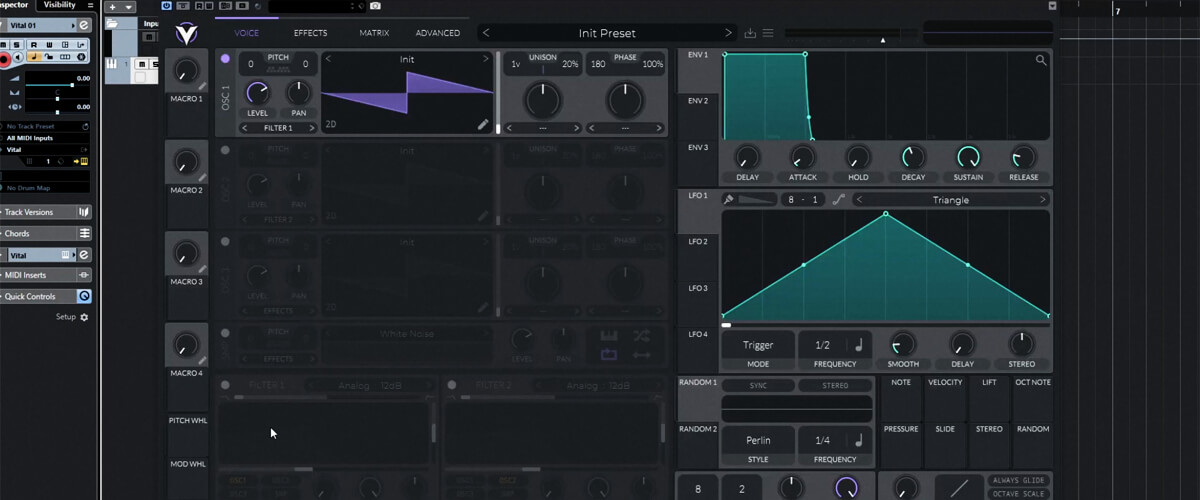Click the Init Preset name
Viewport: 1200px width, 500px height.
pyautogui.click(x=607, y=33)
